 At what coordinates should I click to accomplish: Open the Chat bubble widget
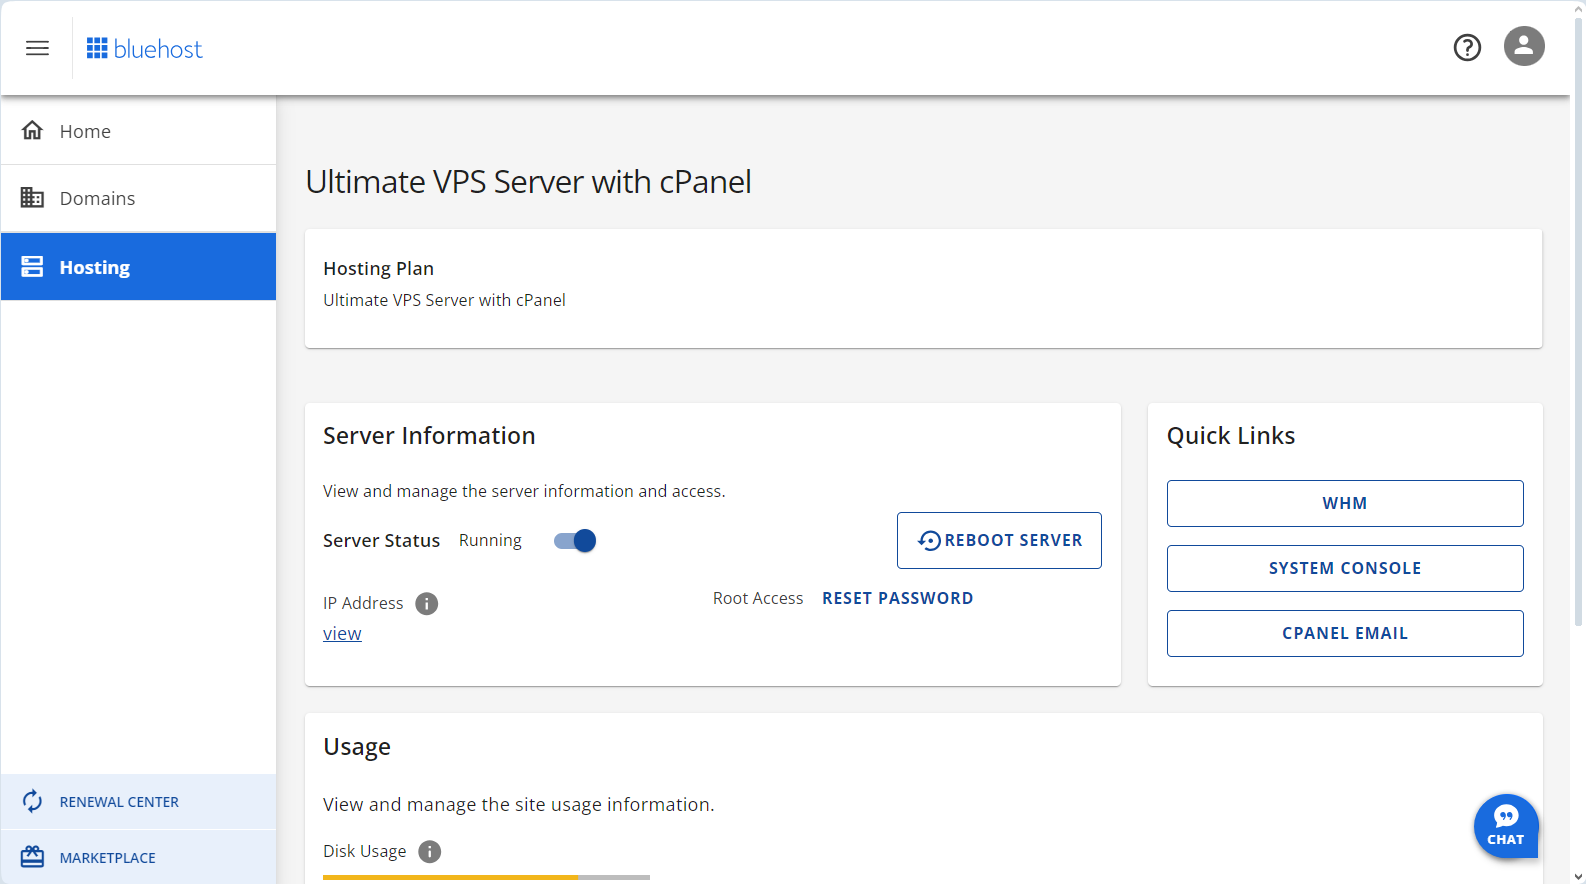1506,826
